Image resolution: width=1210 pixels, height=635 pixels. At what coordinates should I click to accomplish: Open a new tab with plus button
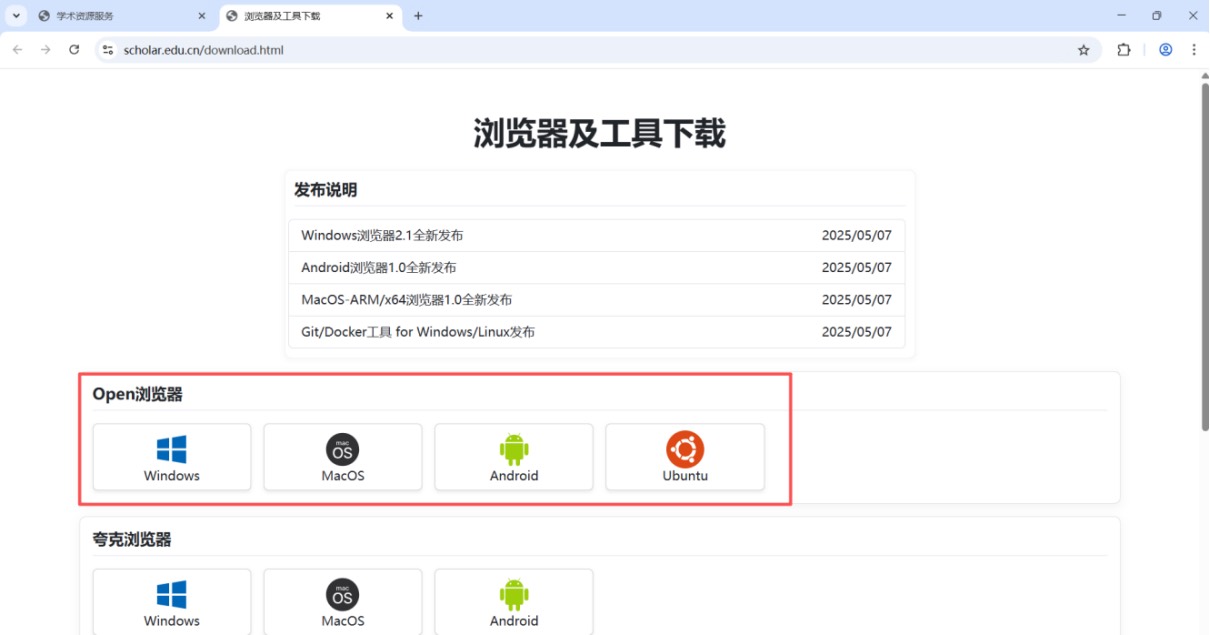418,16
